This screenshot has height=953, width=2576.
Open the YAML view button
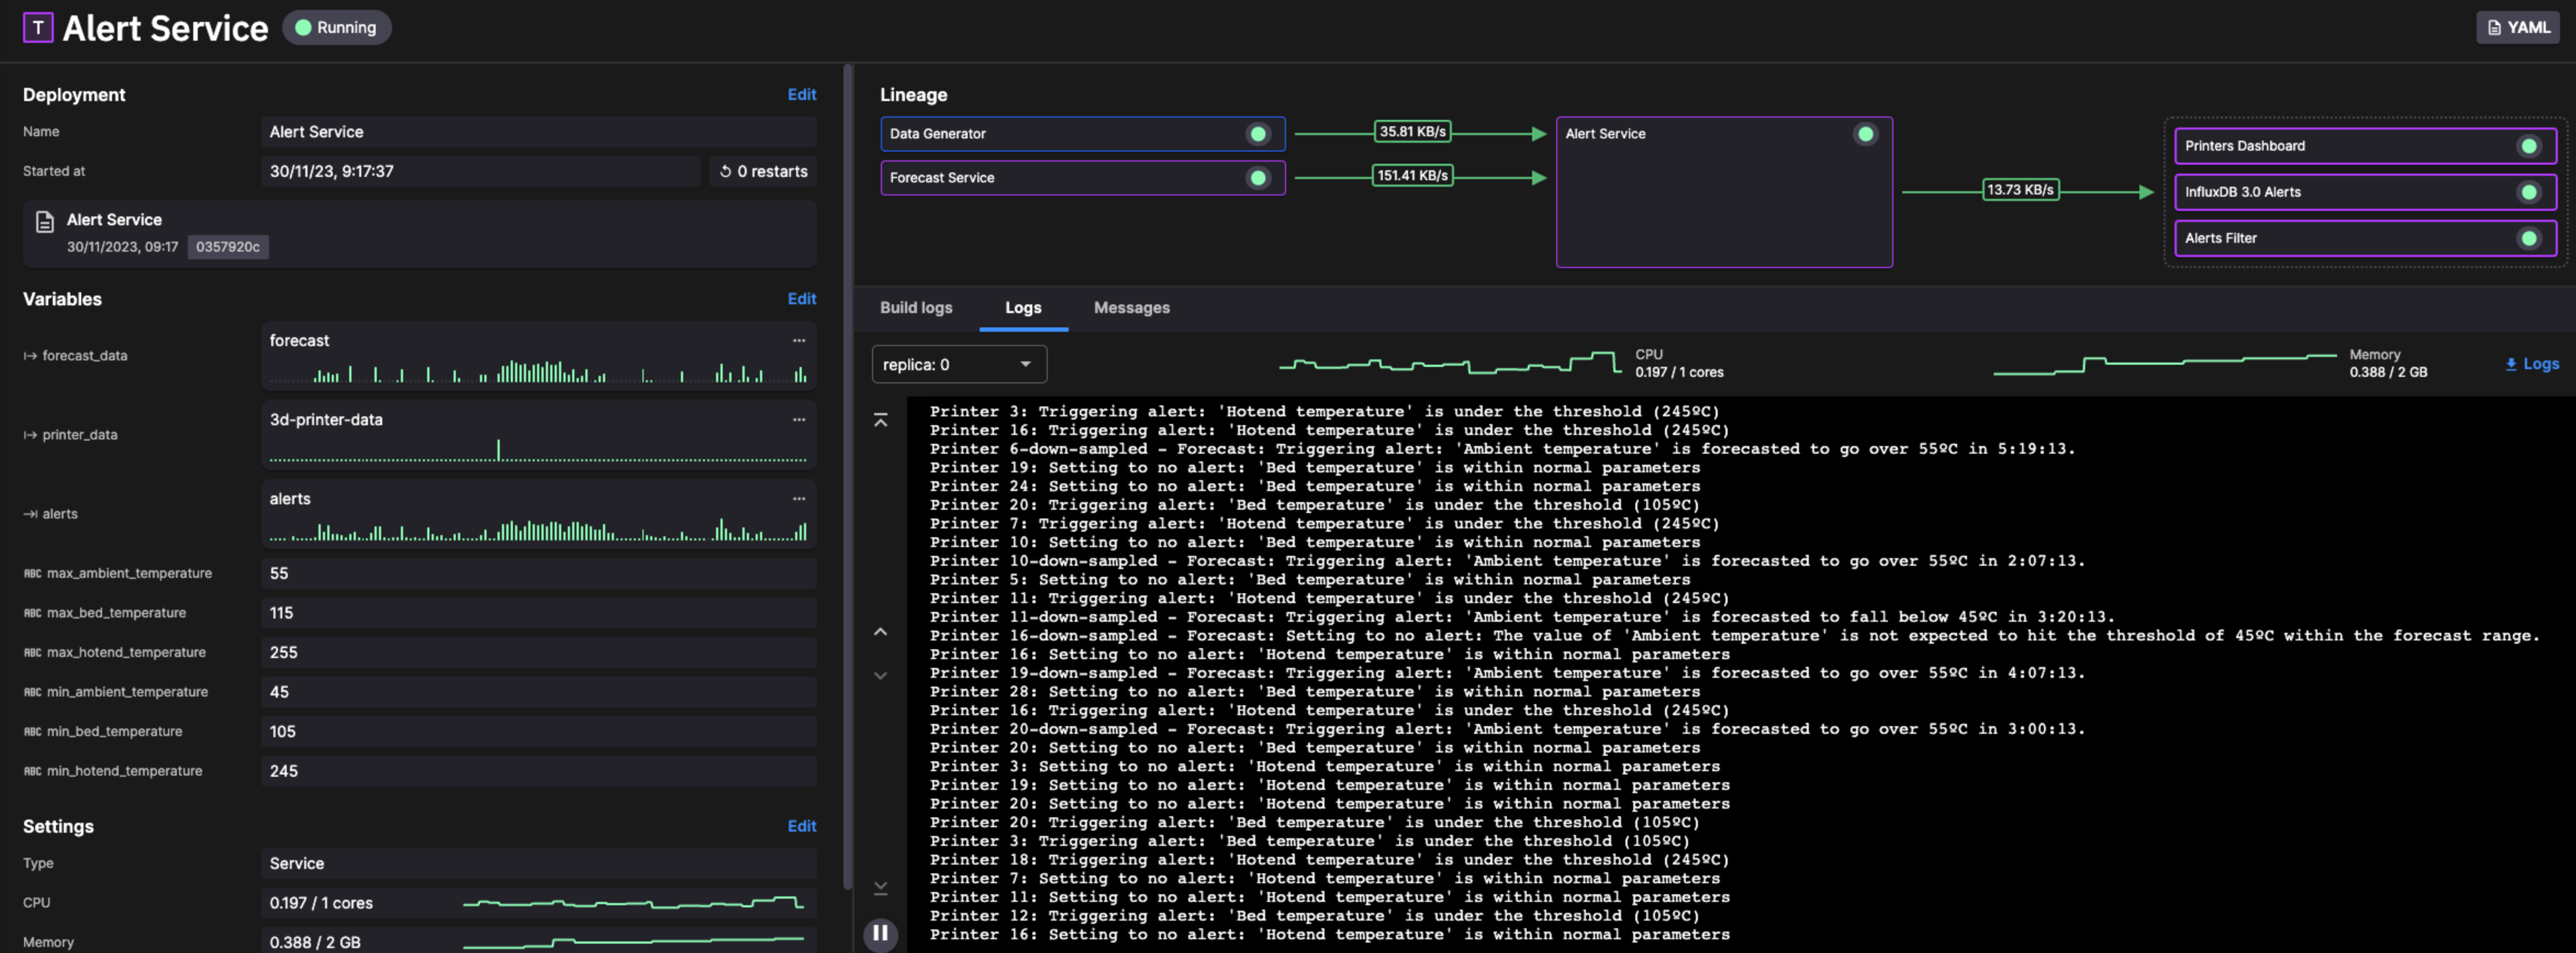(x=2517, y=28)
